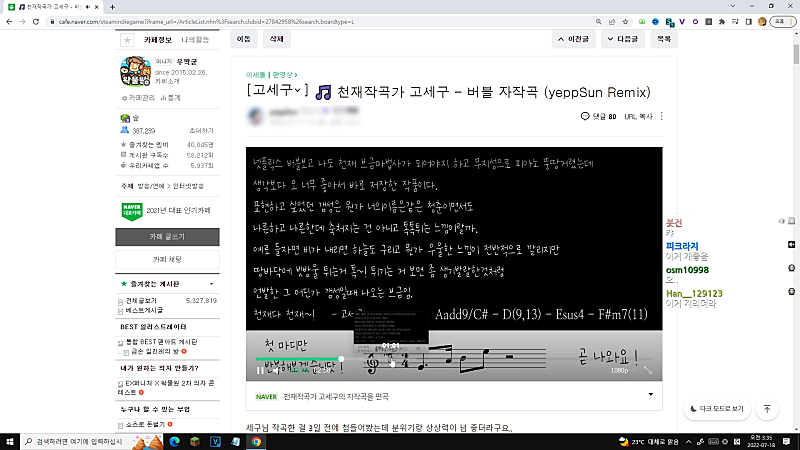
Task: Click the purple circle extension icon
Action: pyautogui.click(x=695, y=21)
